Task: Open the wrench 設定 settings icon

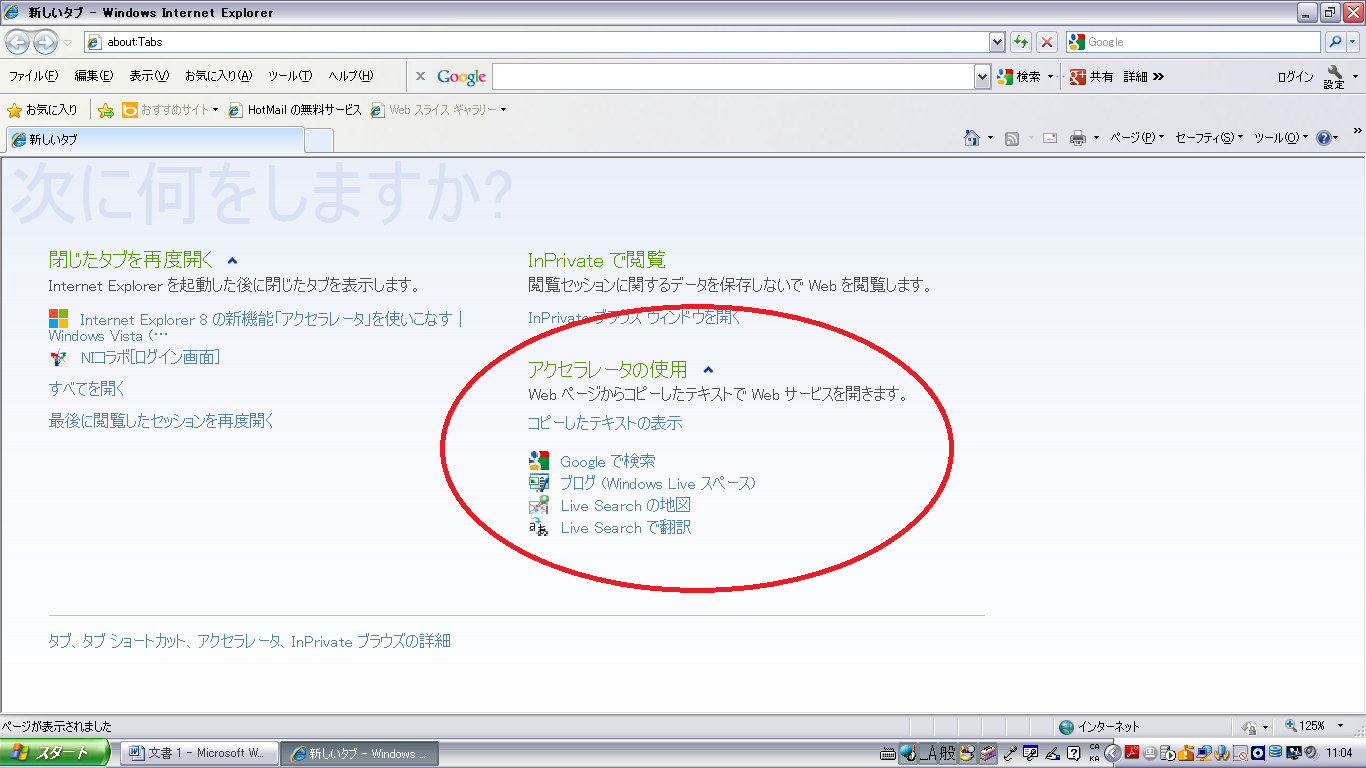Action: pos(1335,77)
